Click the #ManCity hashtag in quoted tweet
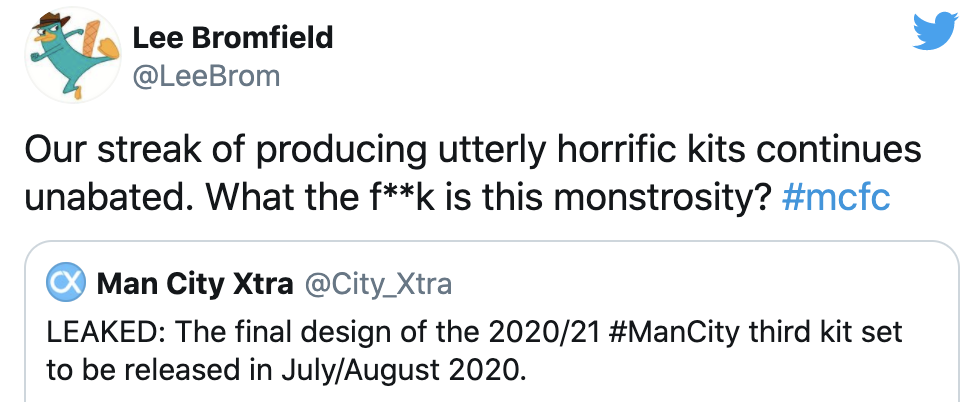 [675, 332]
